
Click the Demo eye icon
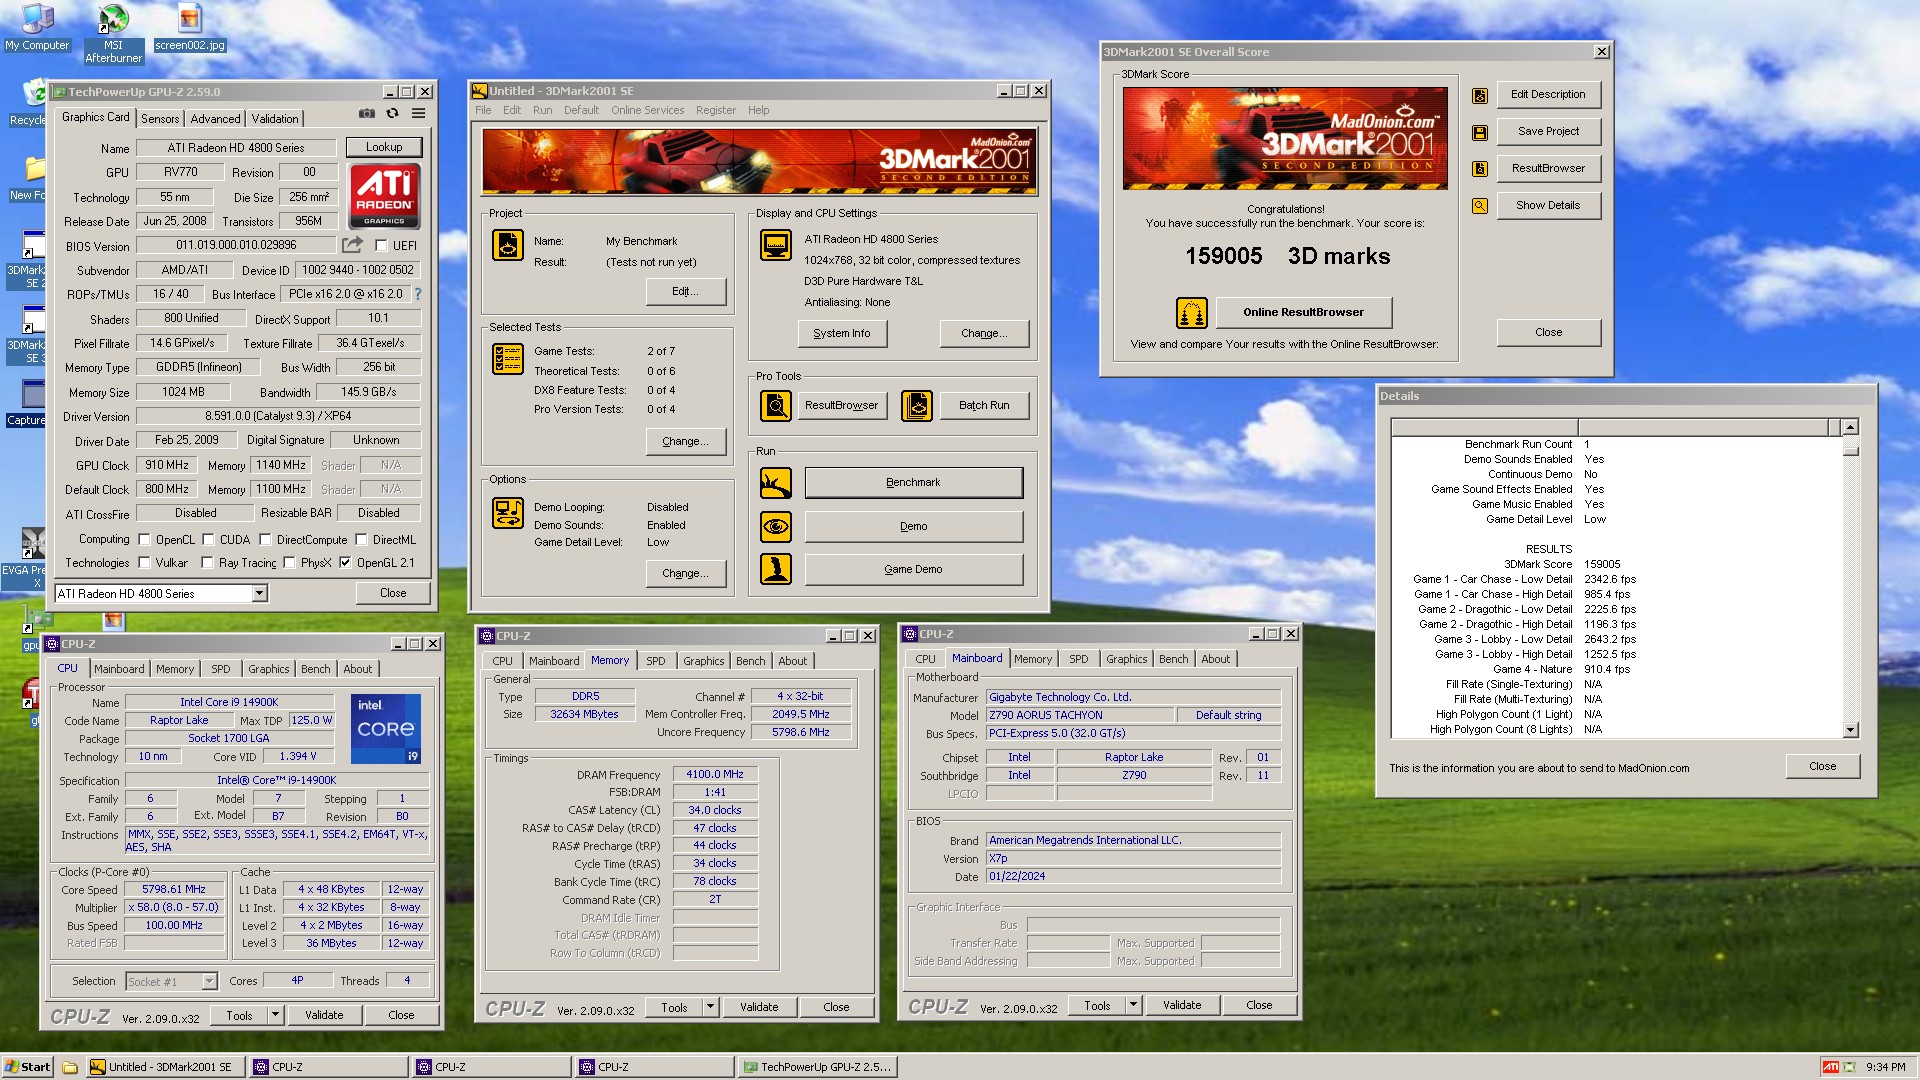coord(776,526)
